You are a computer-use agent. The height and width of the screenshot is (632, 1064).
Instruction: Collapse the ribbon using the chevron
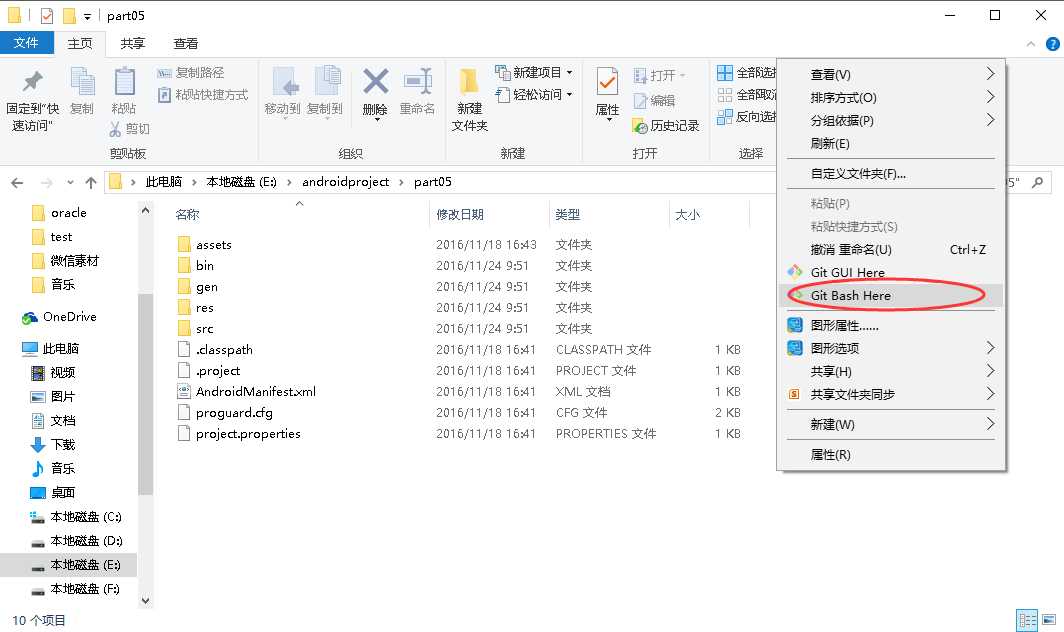point(1031,44)
